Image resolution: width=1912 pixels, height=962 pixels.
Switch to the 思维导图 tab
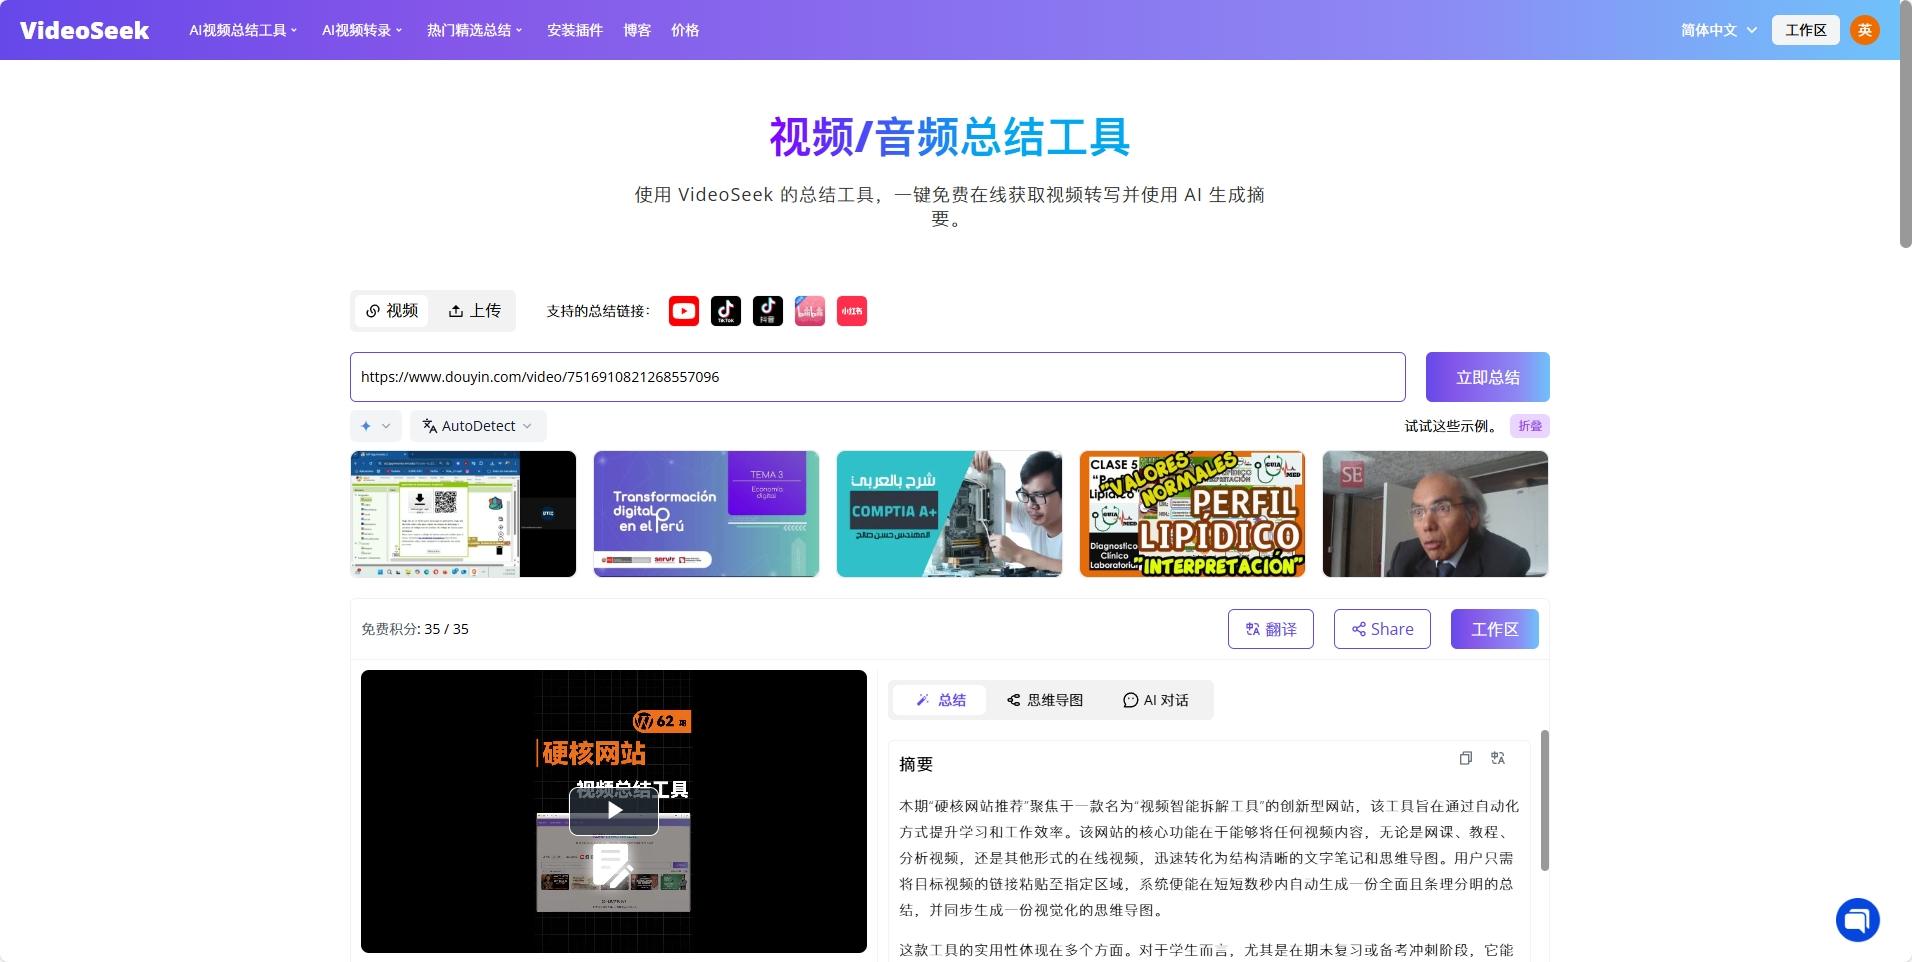(1043, 699)
